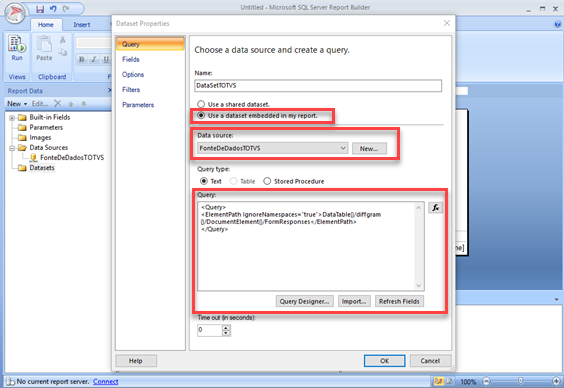This screenshot has width=564, height=388.
Task: Click the move up arrow in Report Data toolbar
Action: [x=71, y=104]
